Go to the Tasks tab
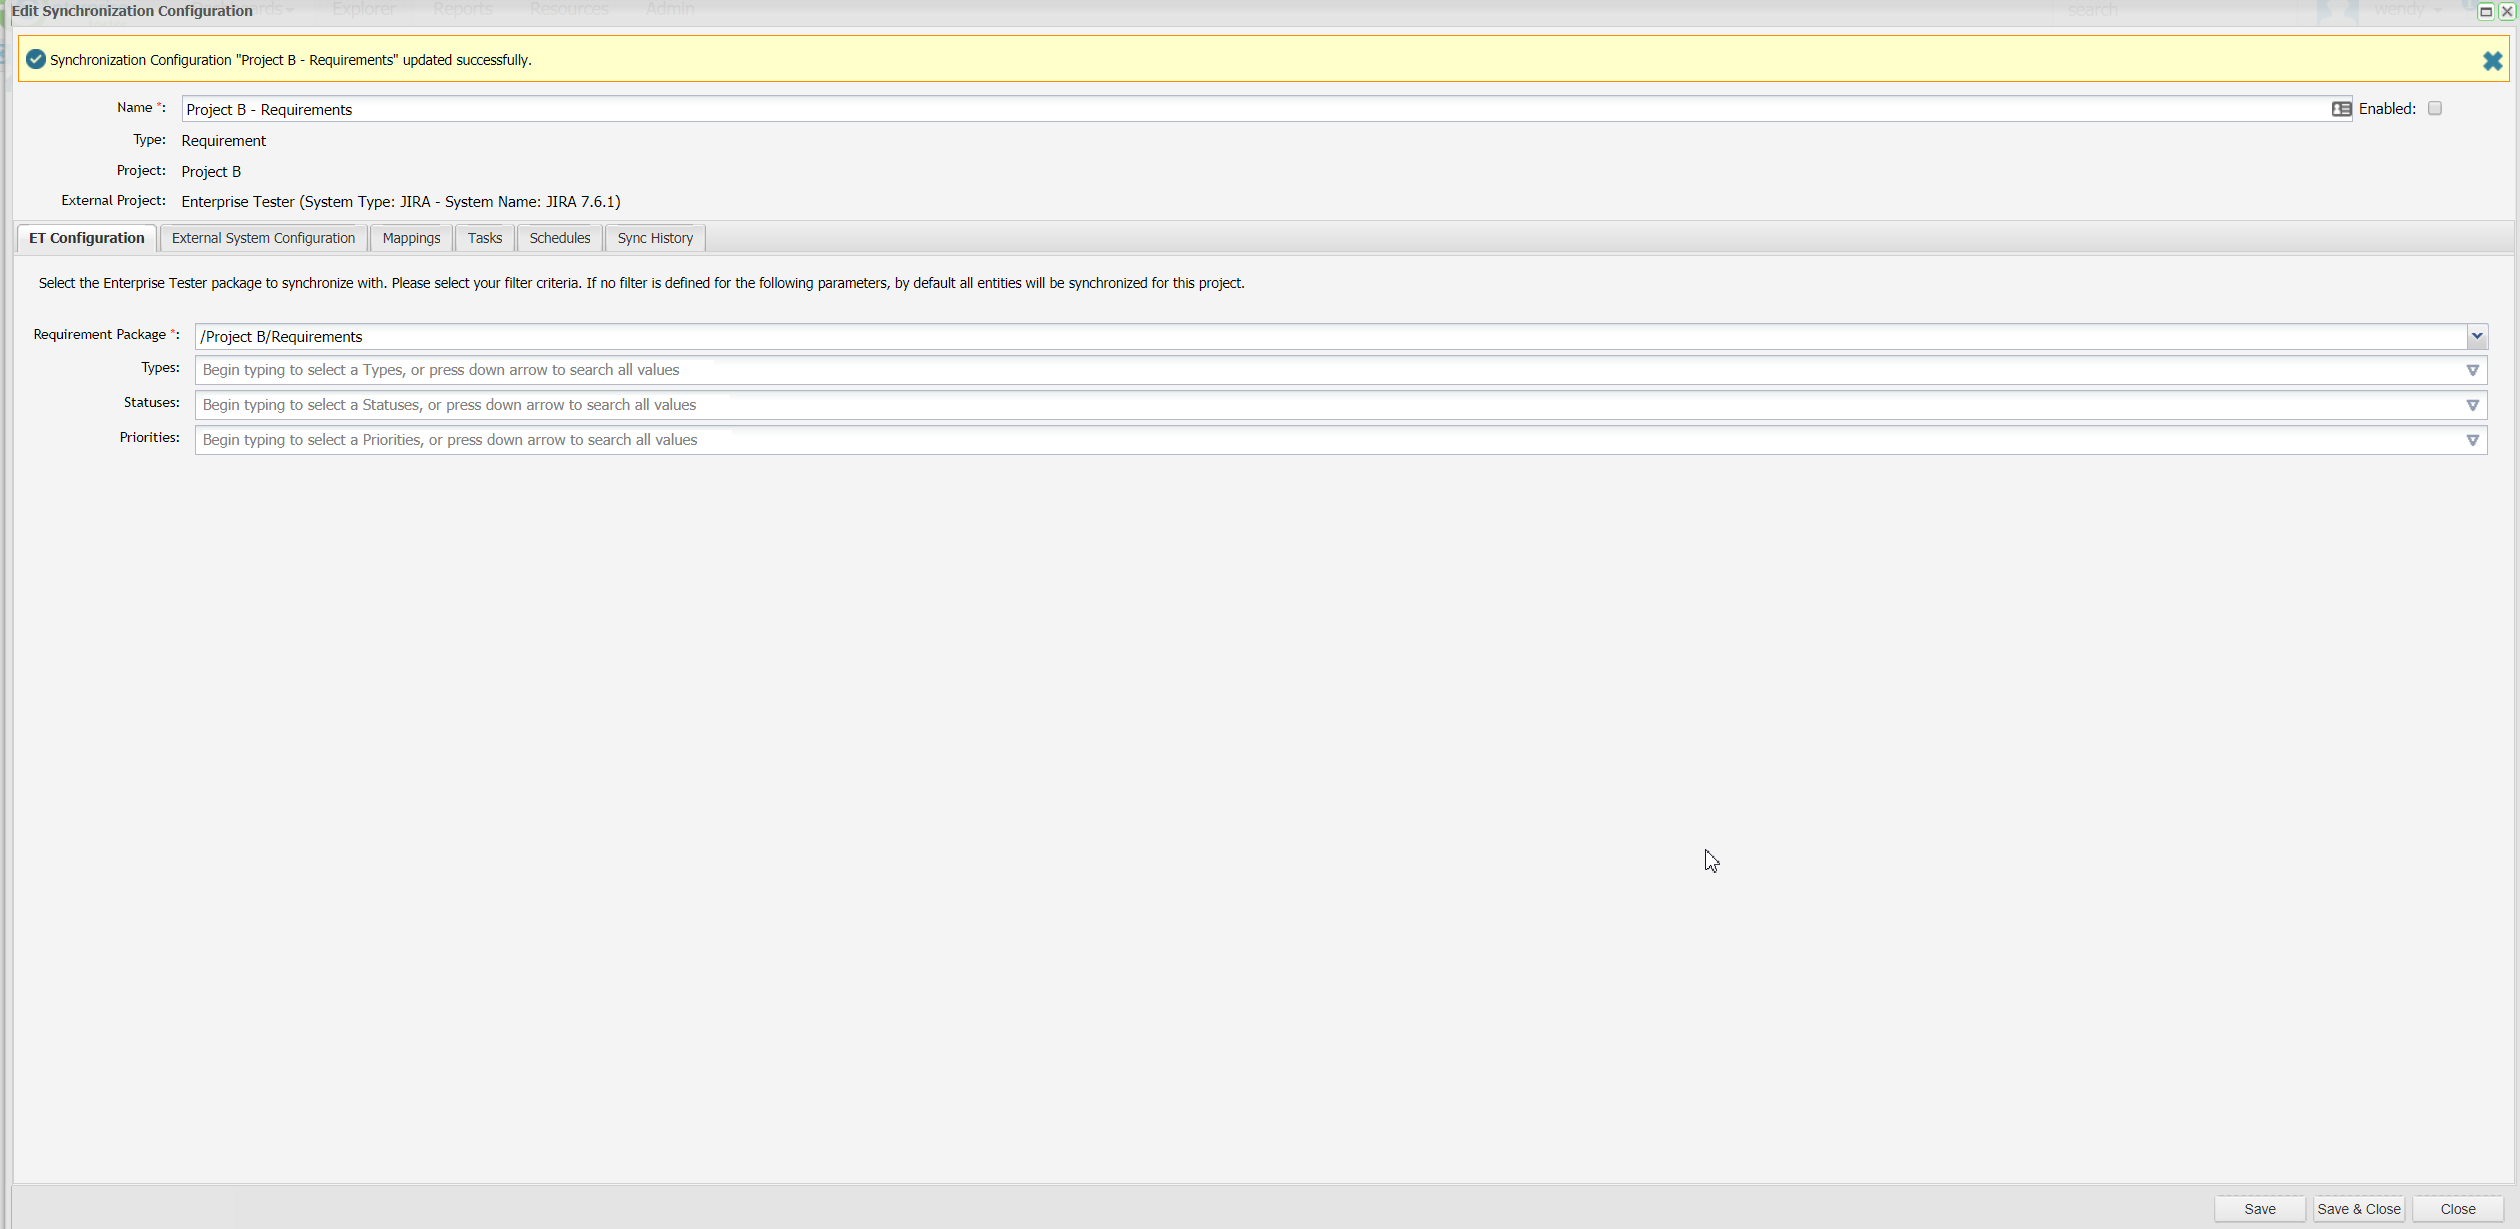 (484, 238)
